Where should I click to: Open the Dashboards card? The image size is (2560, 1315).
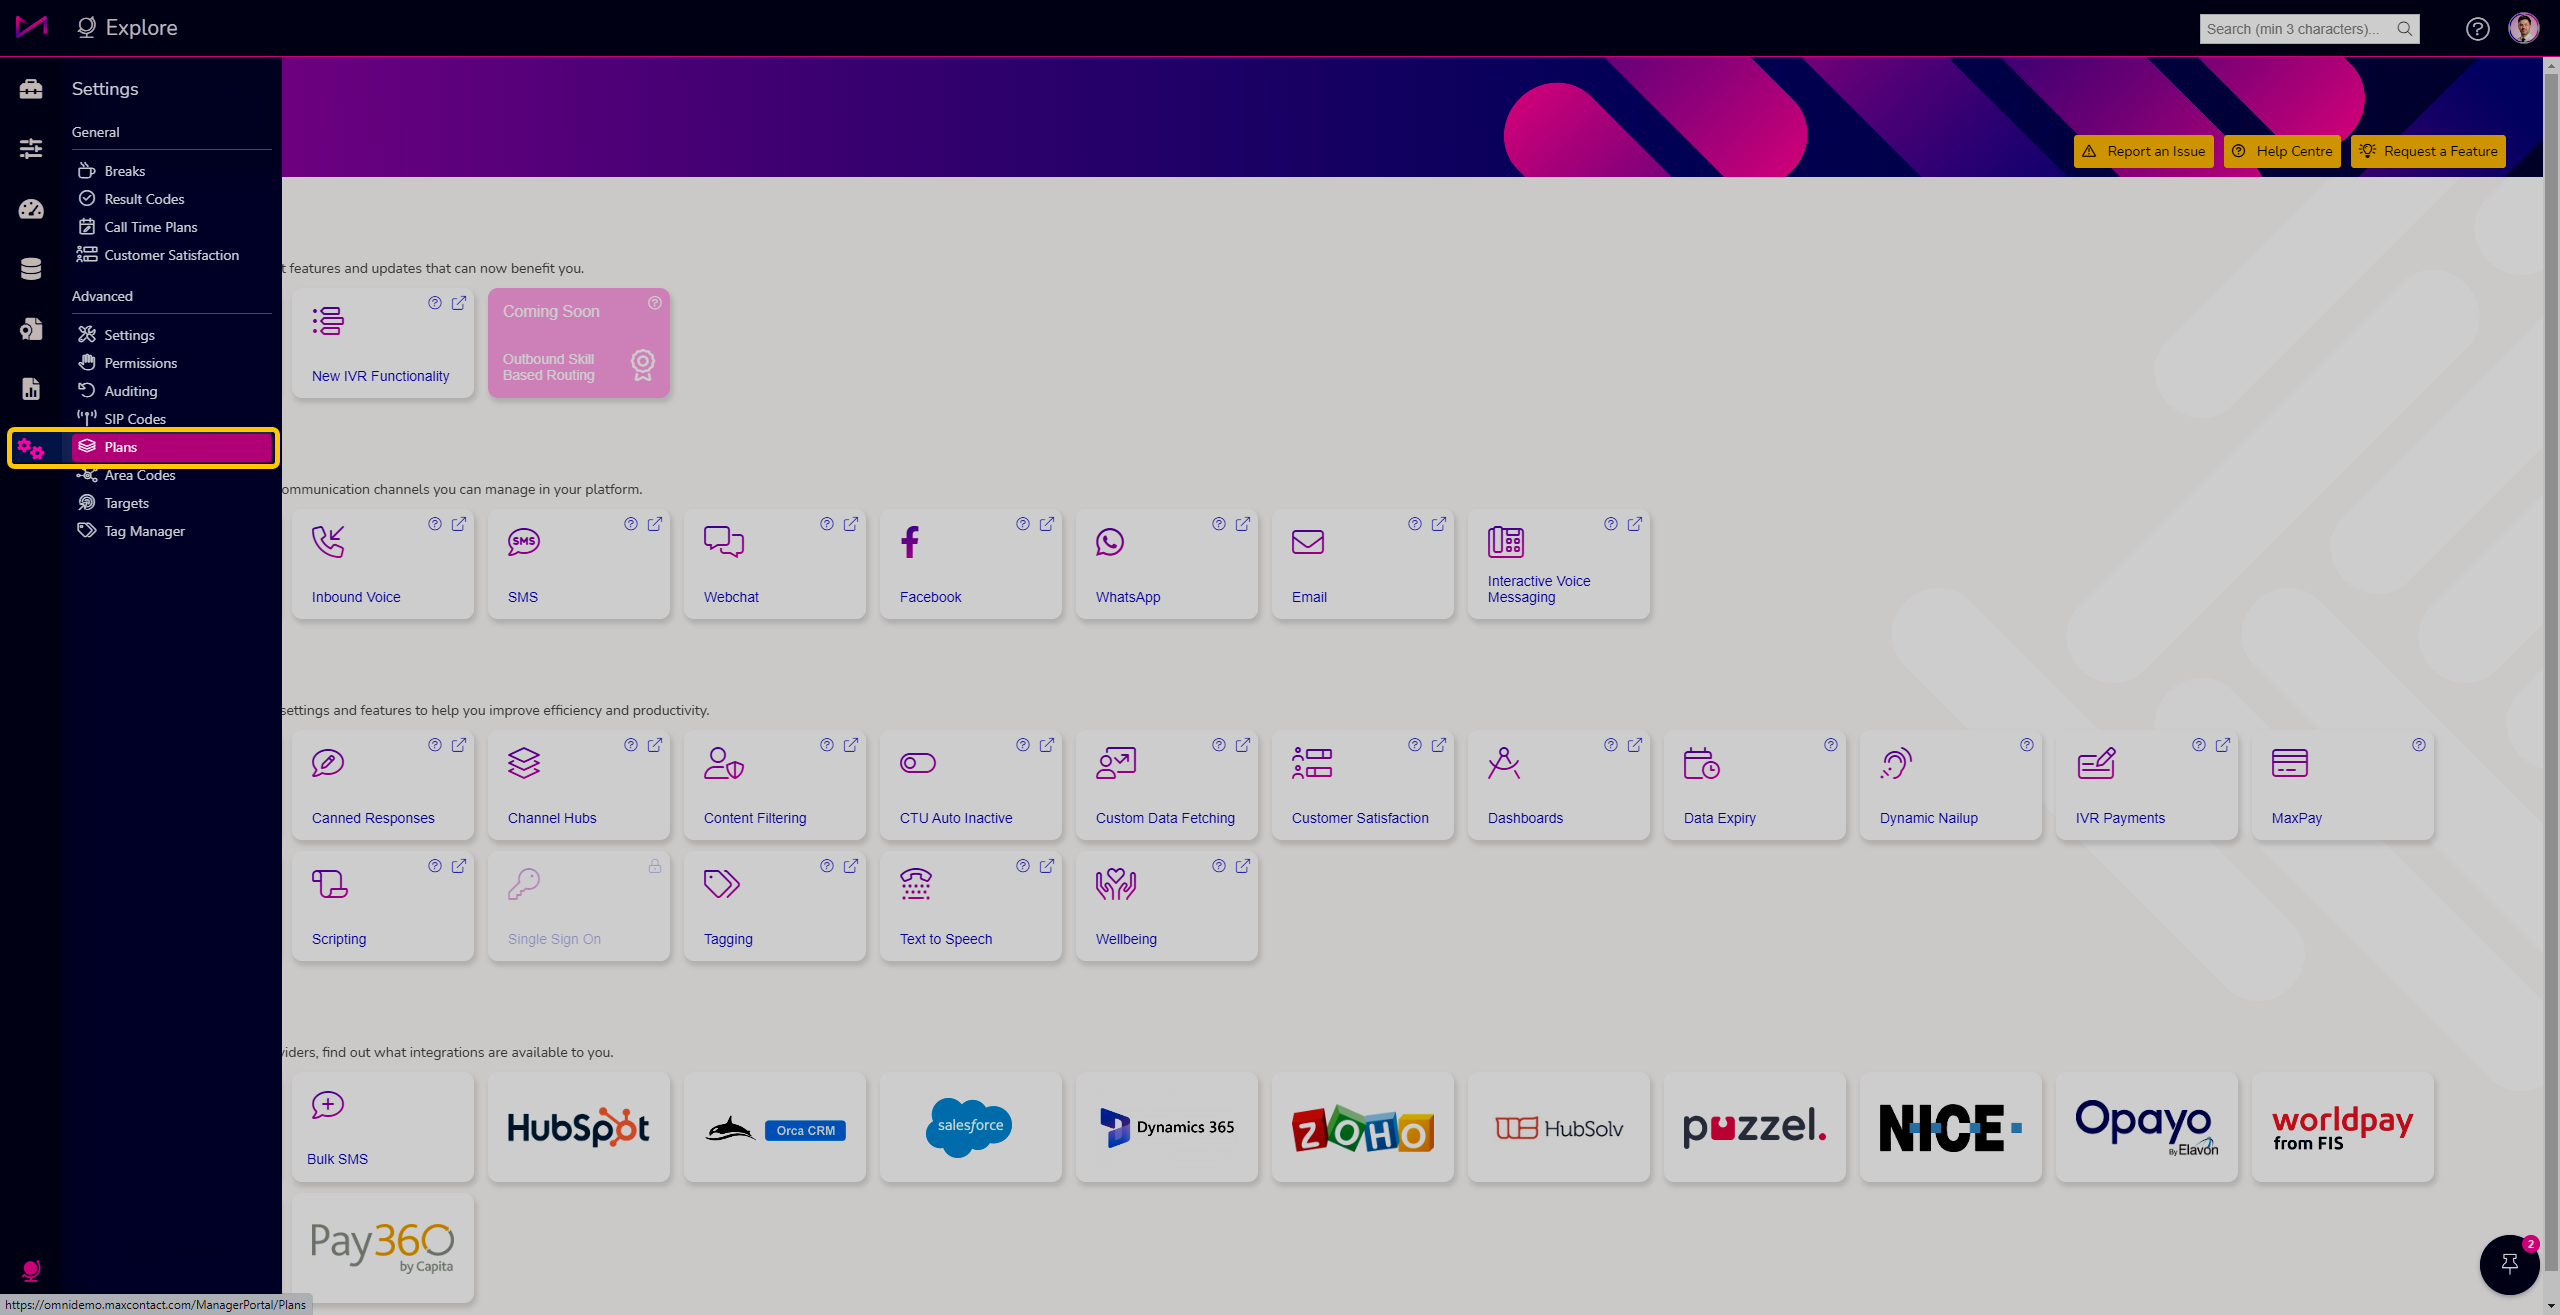(1559, 785)
